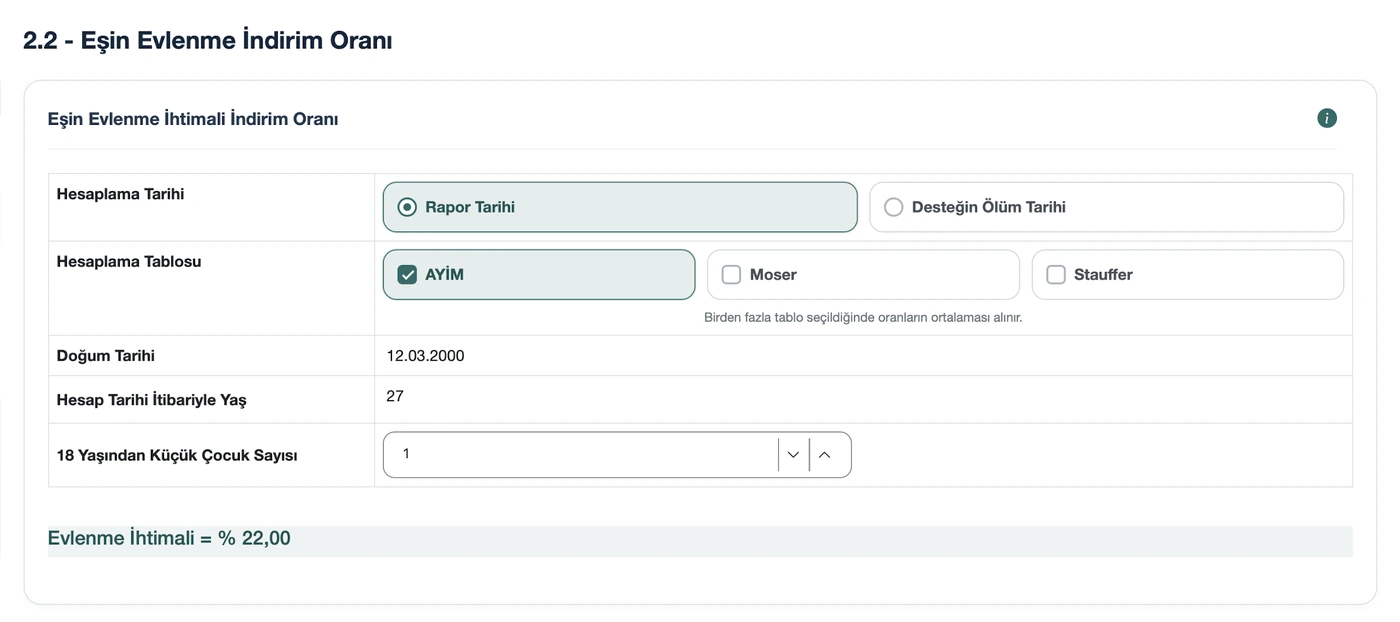The width and height of the screenshot is (1400, 622).
Task: Open the info icon for Evlenme İhtimali
Action: (x=1327, y=119)
